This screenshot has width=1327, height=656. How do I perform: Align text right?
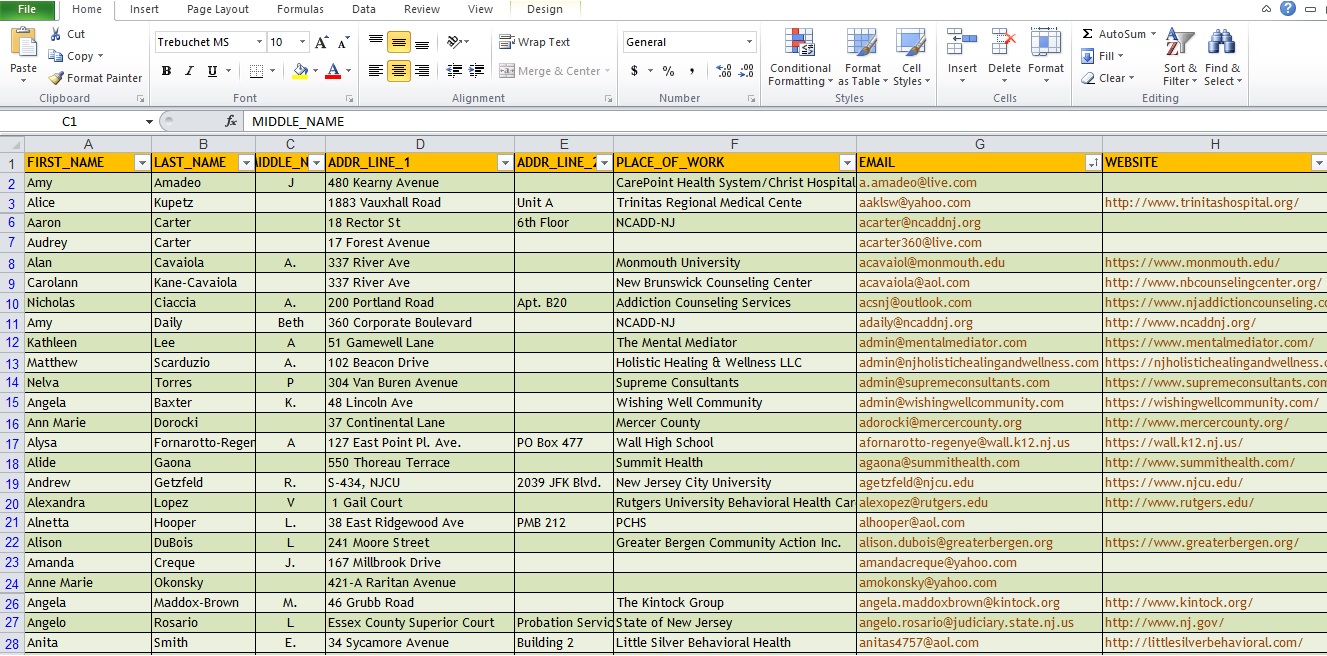[422, 71]
